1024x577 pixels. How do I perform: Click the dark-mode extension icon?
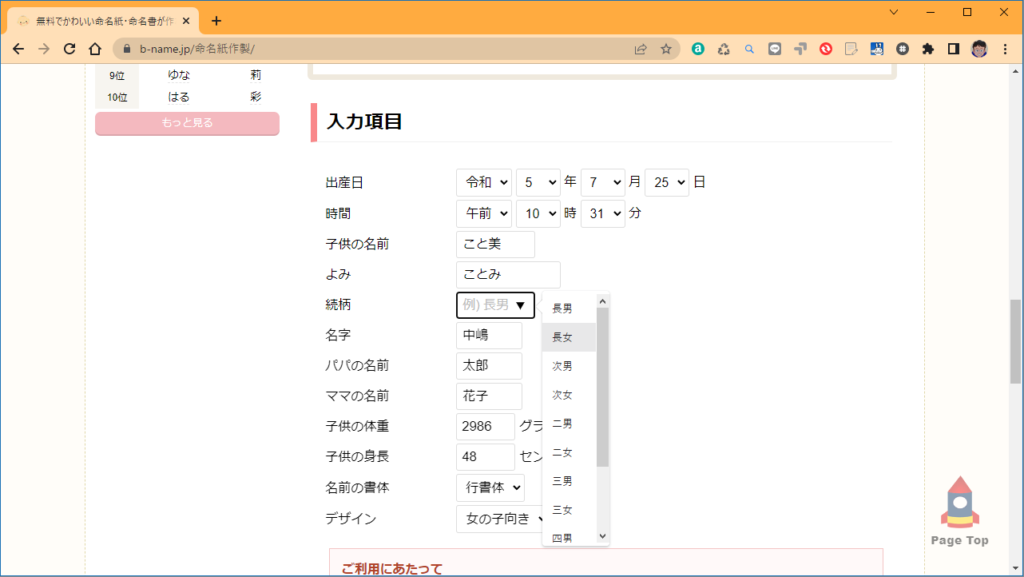953,48
